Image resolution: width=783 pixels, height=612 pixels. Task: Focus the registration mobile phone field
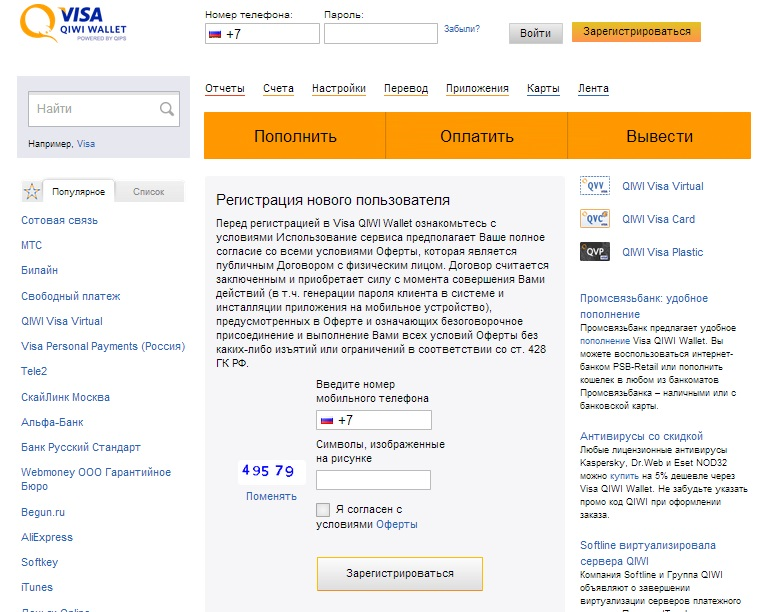[374, 420]
